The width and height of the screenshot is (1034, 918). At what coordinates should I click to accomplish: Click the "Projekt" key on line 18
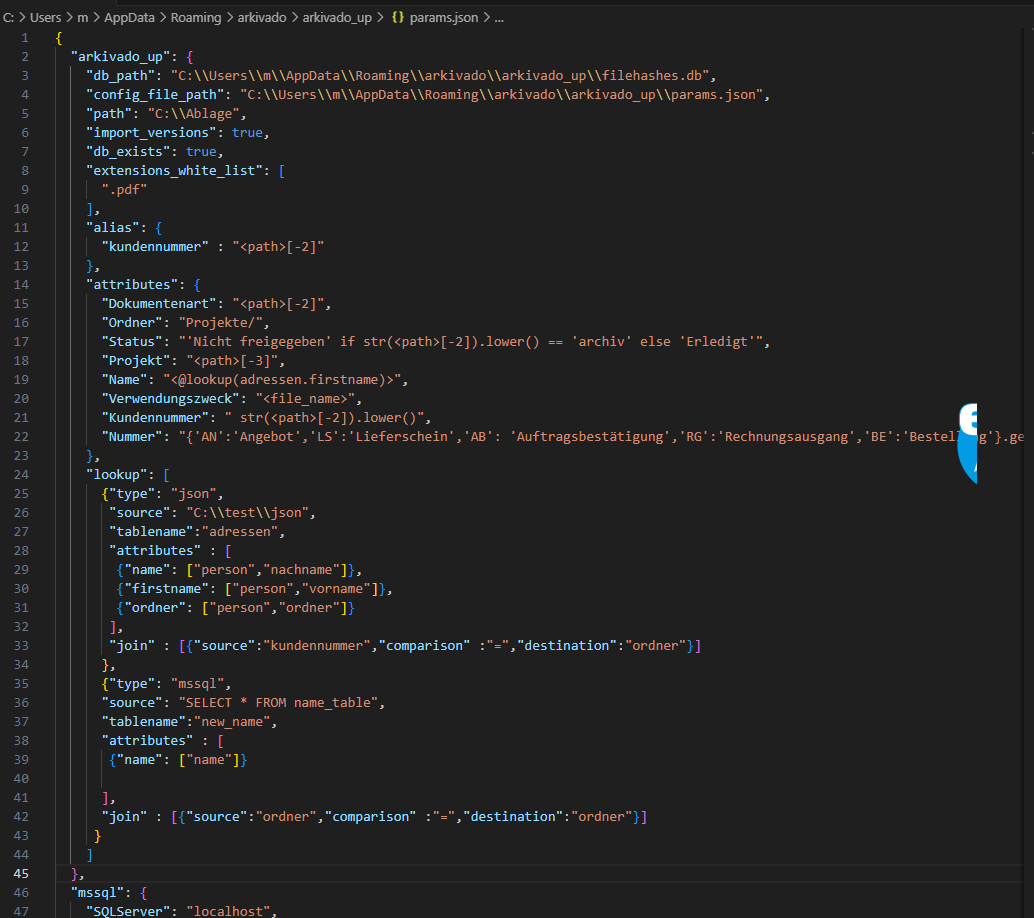tap(136, 361)
